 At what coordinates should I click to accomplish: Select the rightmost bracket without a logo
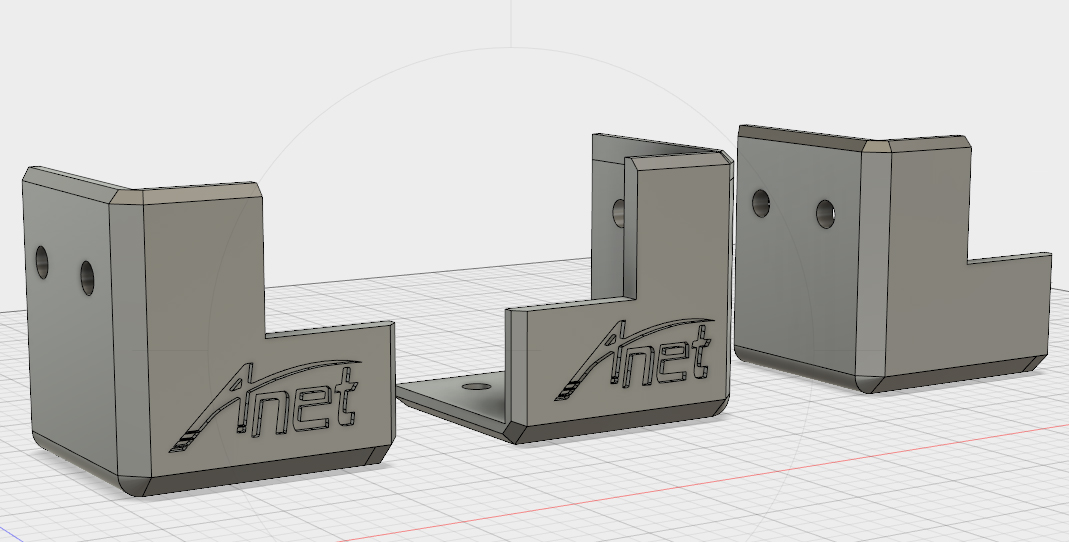(x=893, y=259)
